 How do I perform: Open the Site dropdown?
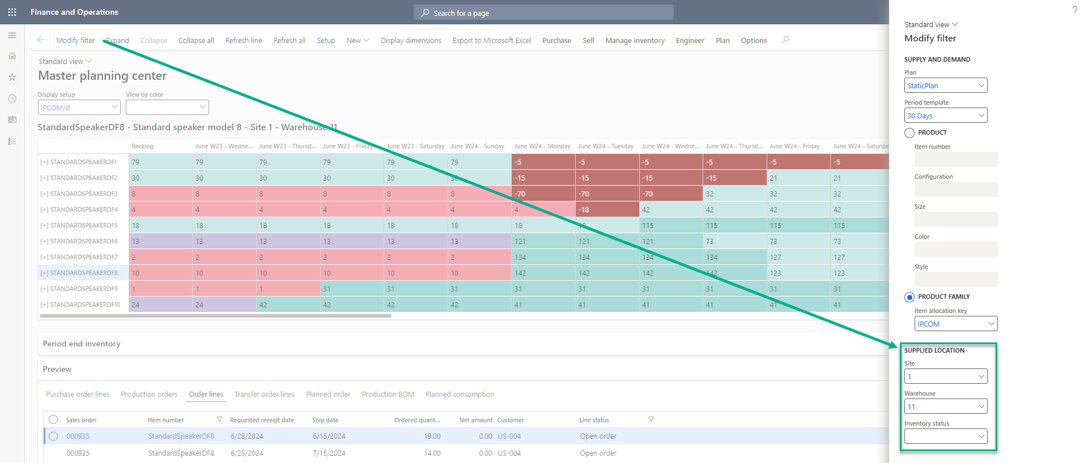click(946, 376)
